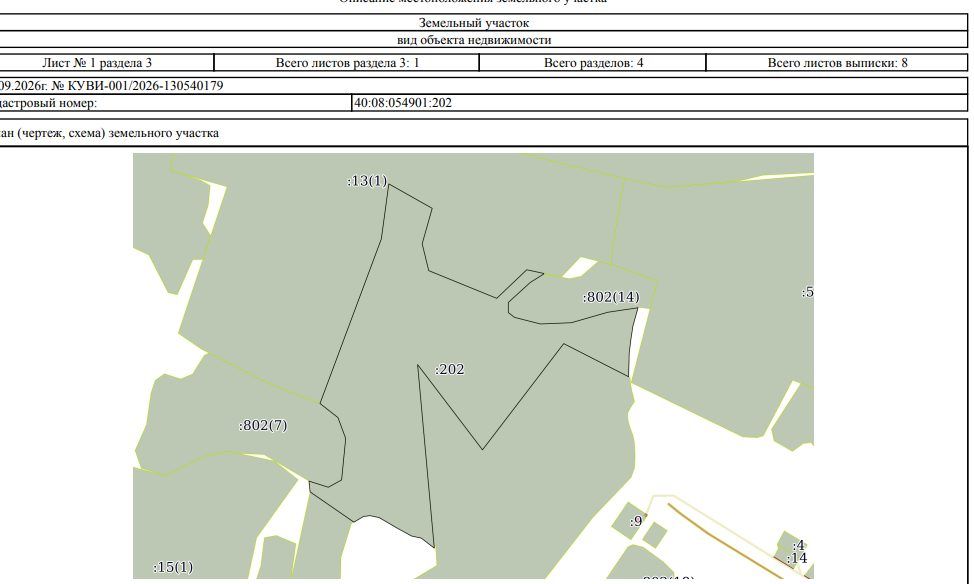974x584 pixels.
Task: Select "Всего листов раздела 3: 1" cell
Action: point(347,63)
